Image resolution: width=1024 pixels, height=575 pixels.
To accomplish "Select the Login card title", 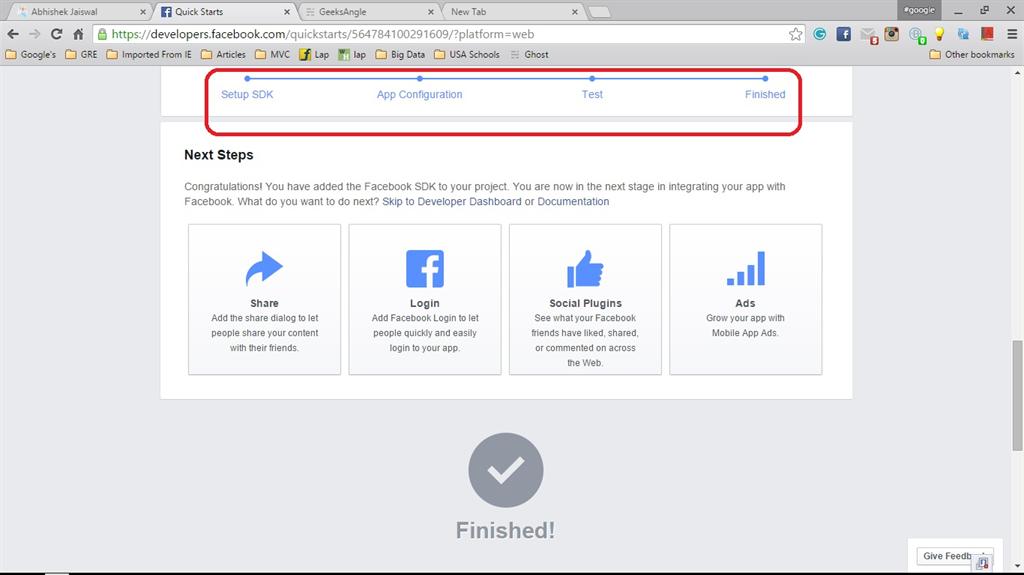I will point(424,303).
